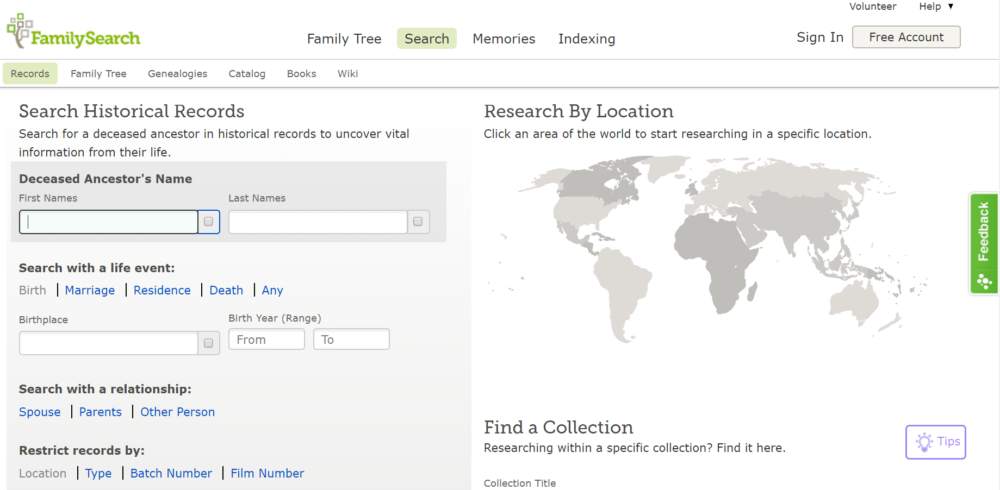
Task: Add a Parents relationship search
Action: (x=100, y=412)
